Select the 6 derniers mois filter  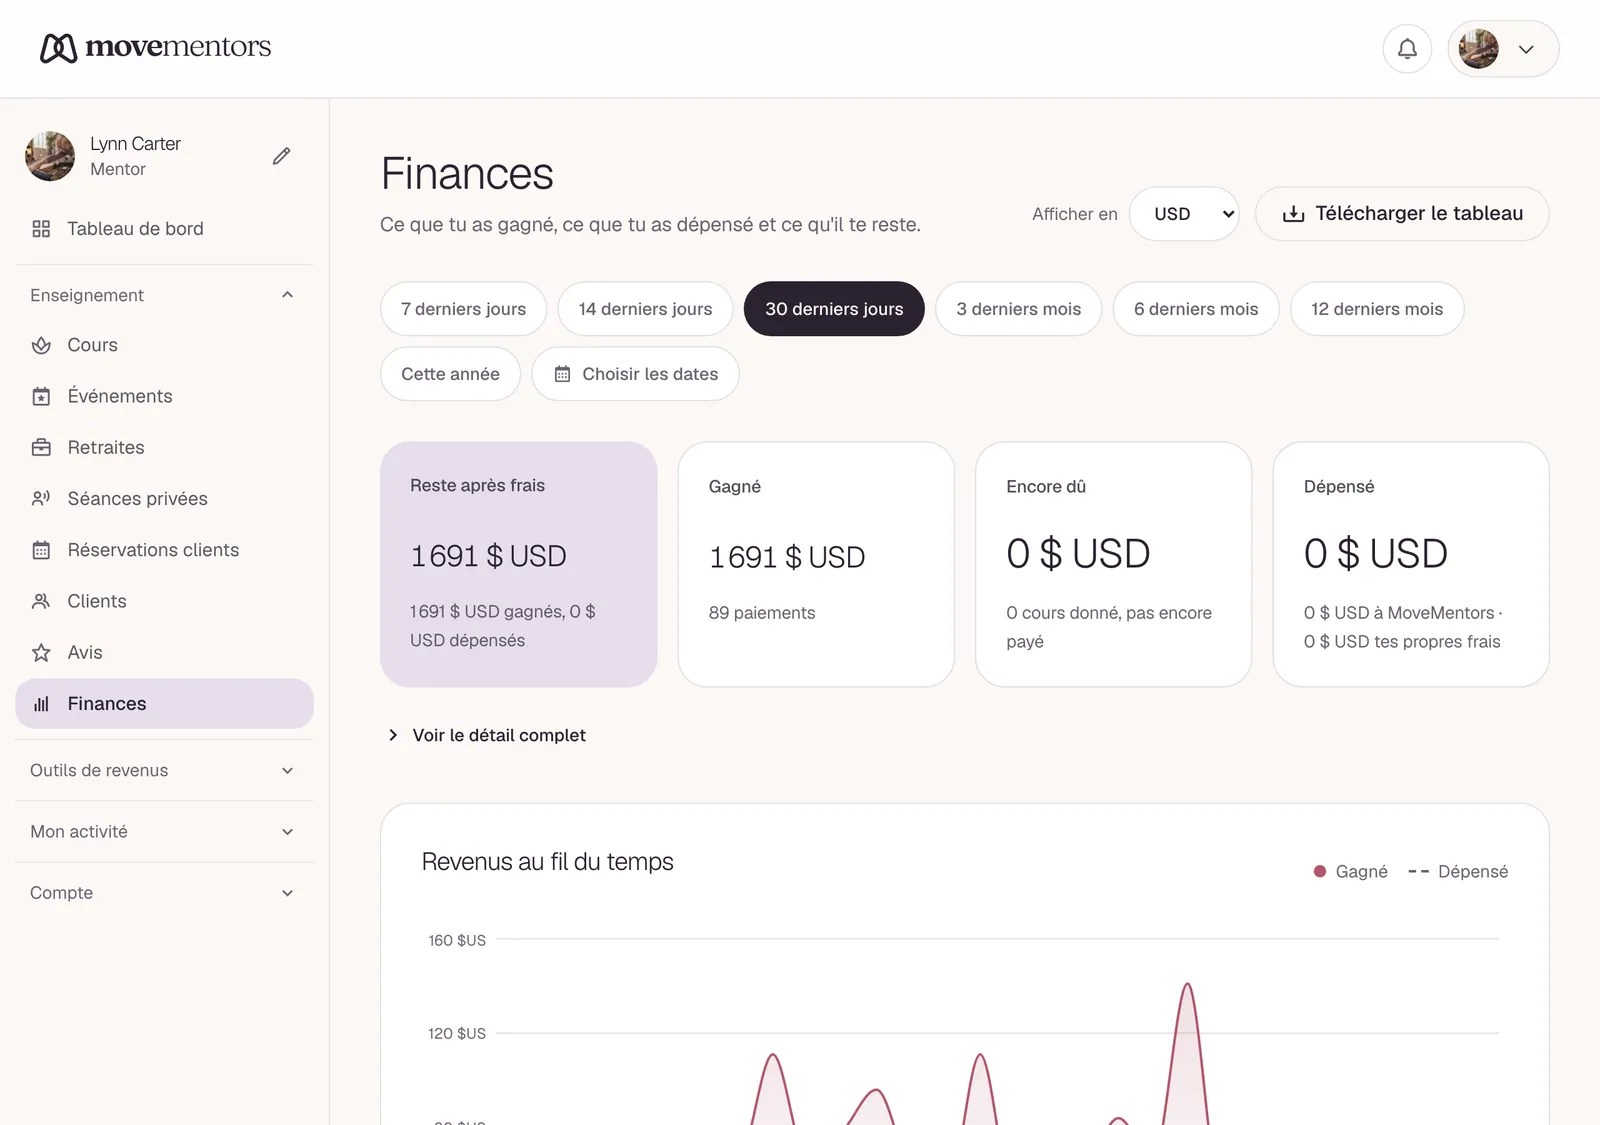1196,309
